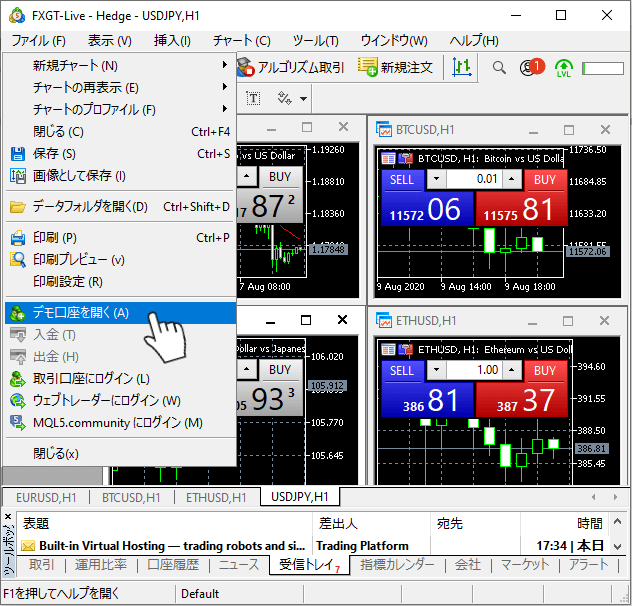Click the データフォルダを開く folder icon
Image resolution: width=632 pixels, height=606 pixels.
point(18,207)
